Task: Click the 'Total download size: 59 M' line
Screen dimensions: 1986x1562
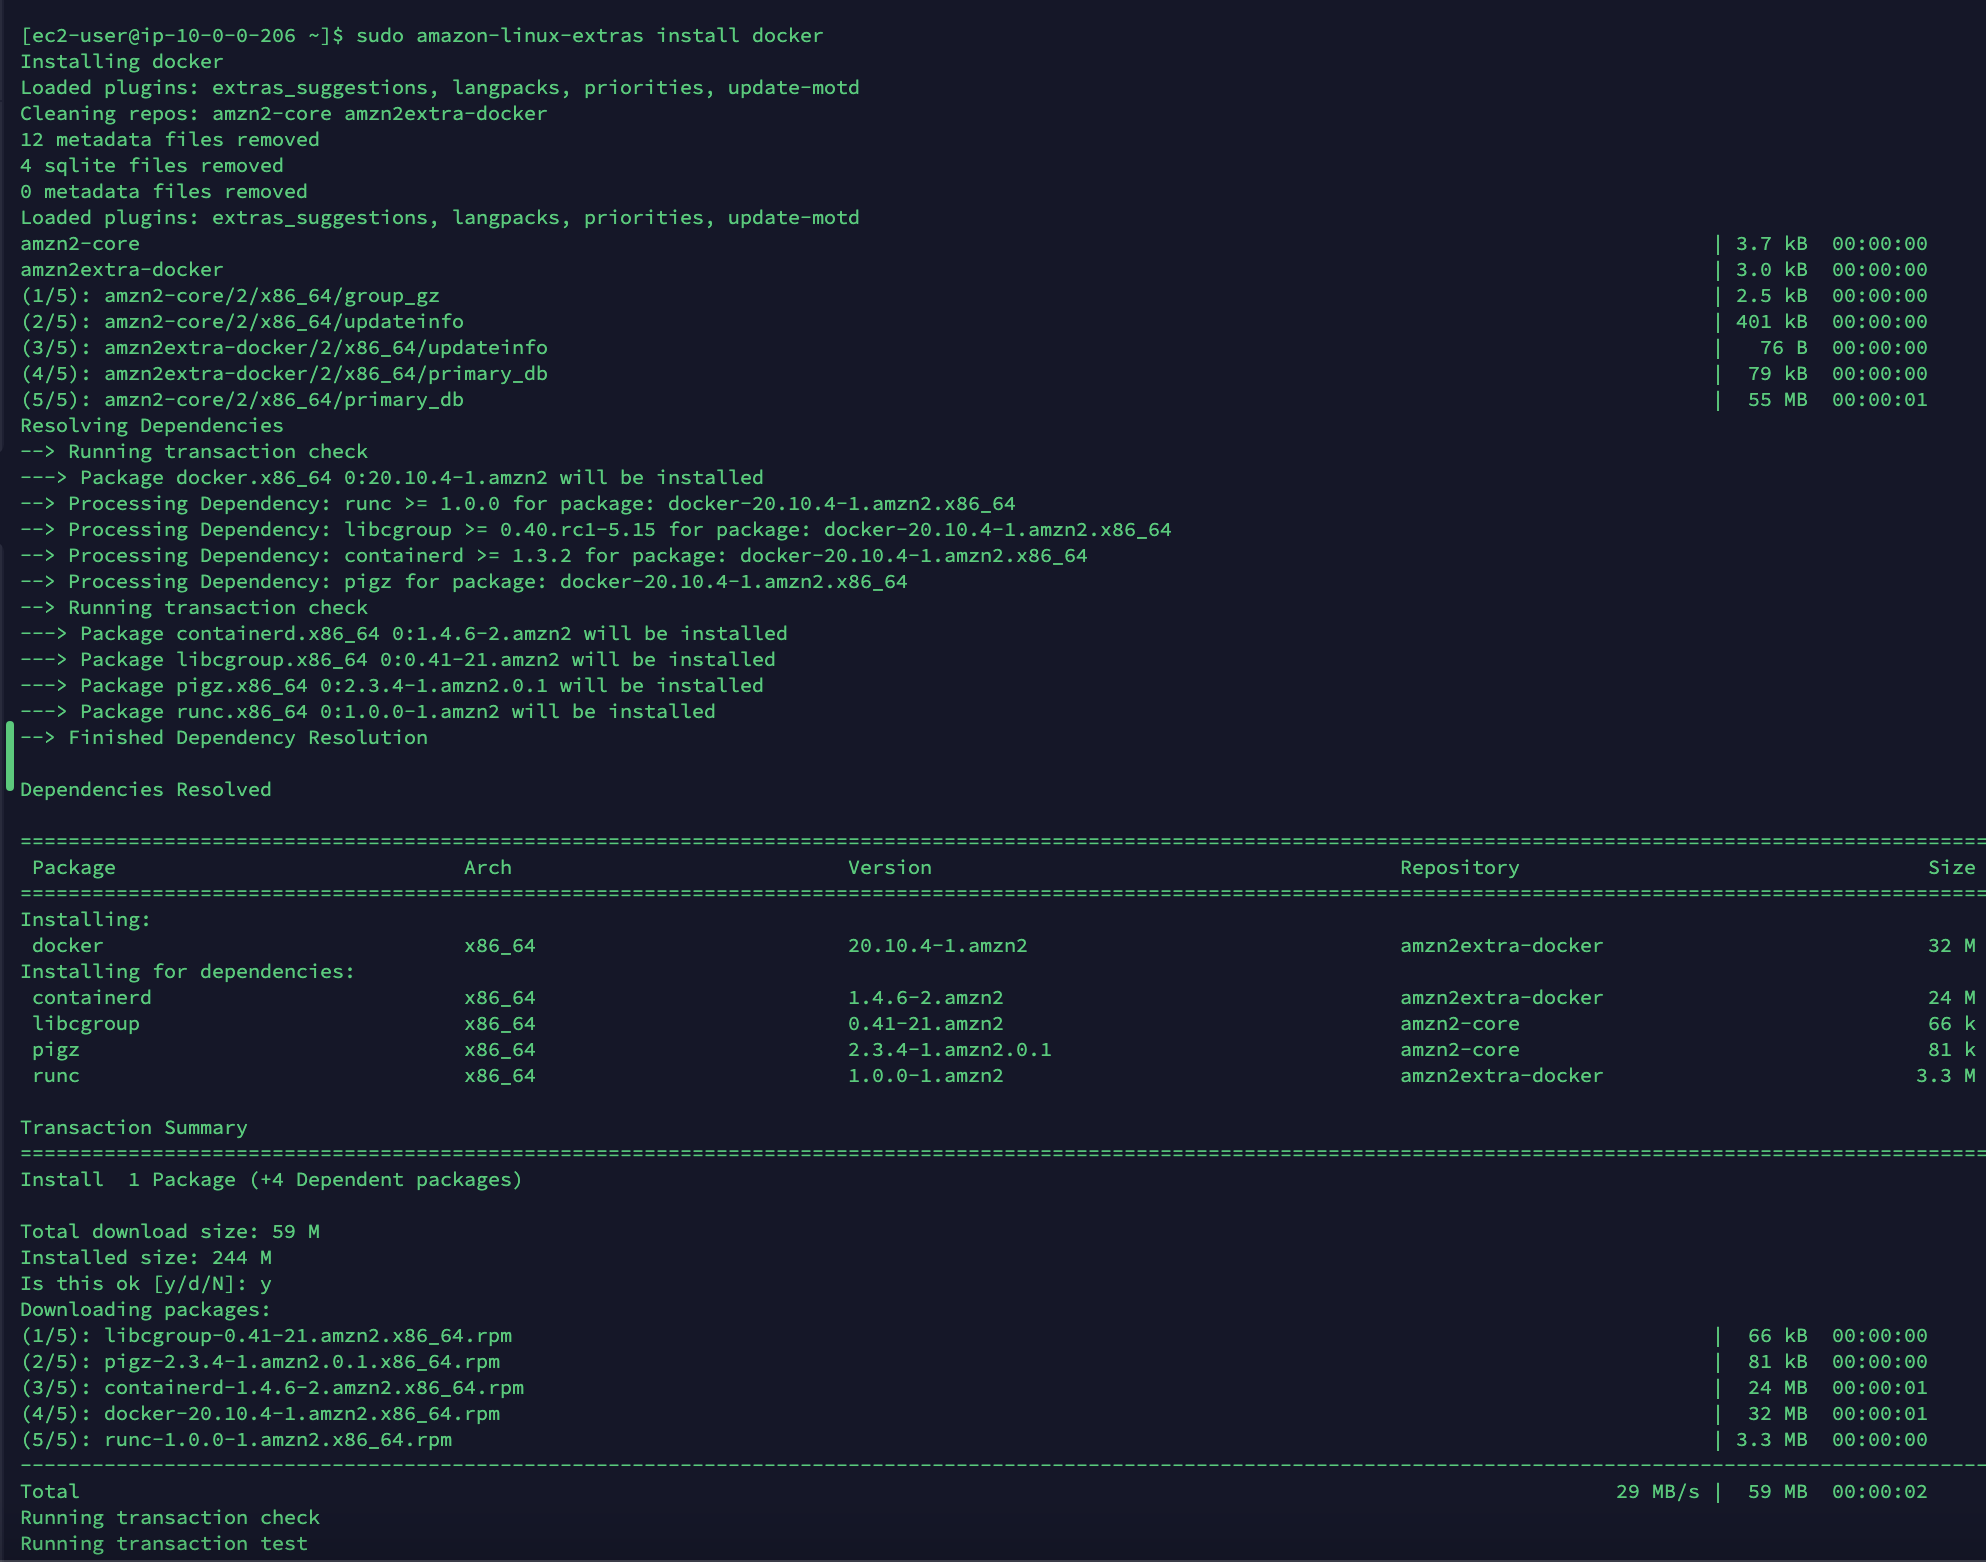Action: click(x=170, y=1232)
